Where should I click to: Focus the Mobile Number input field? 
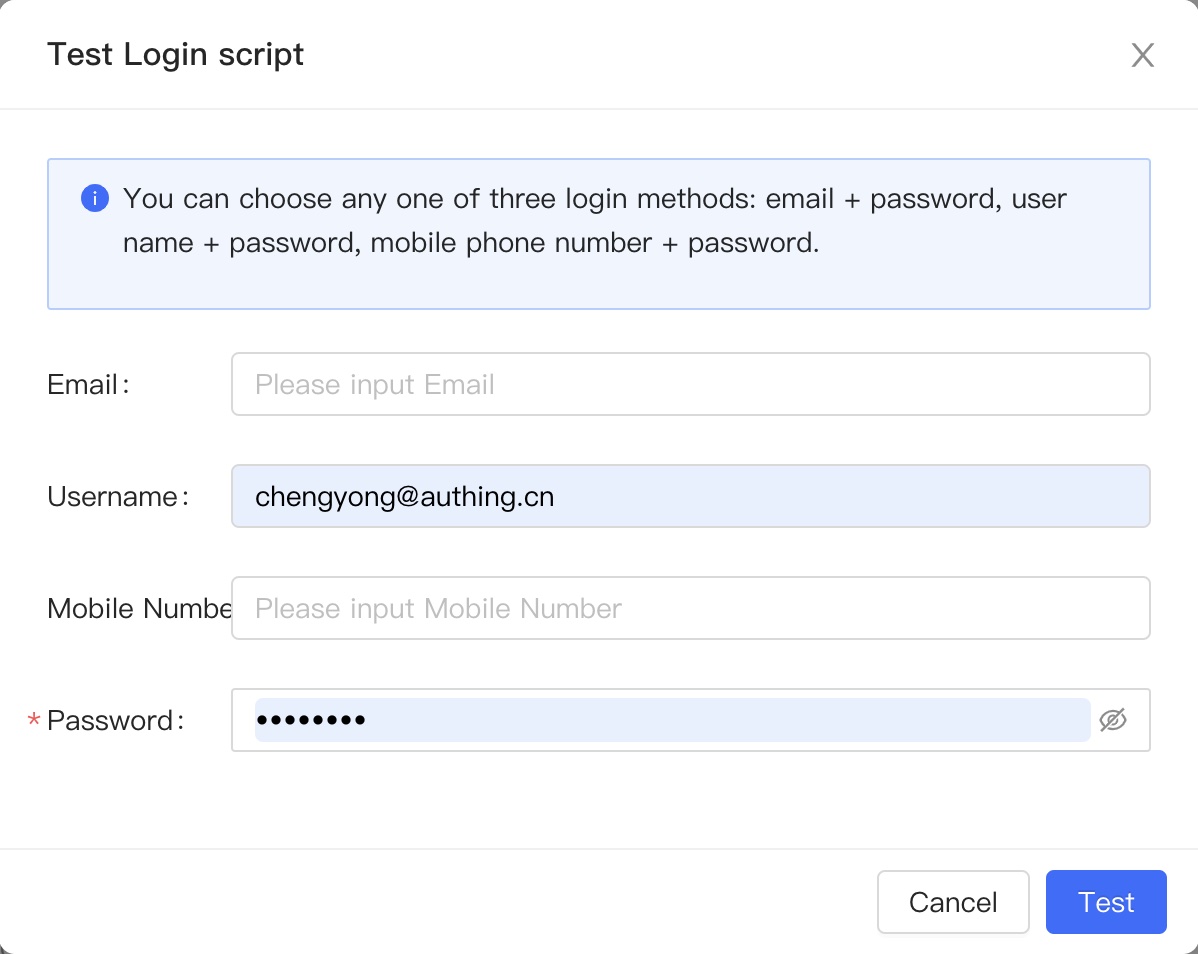pos(690,608)
